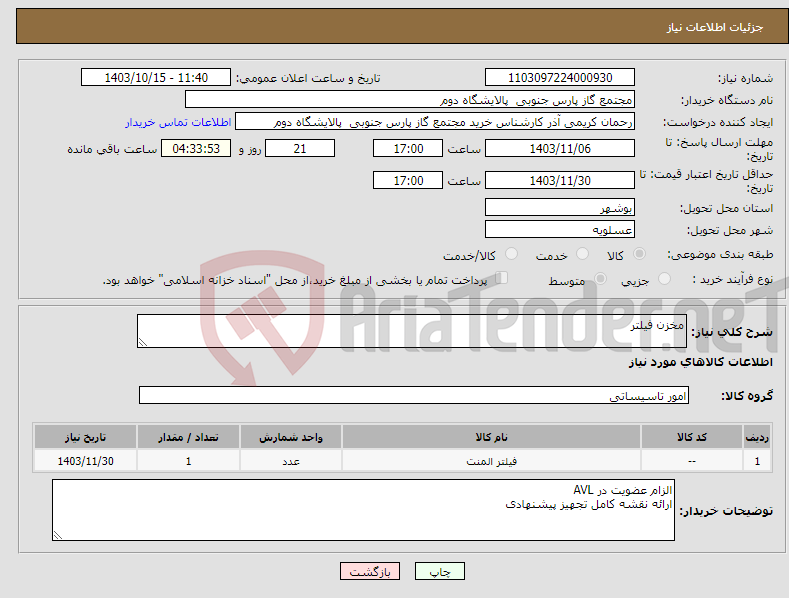Click the اطلاعات کالاهای مورد نیاز heading
Viewport: 789px width, 598px height.
click(x=700, y=362)
